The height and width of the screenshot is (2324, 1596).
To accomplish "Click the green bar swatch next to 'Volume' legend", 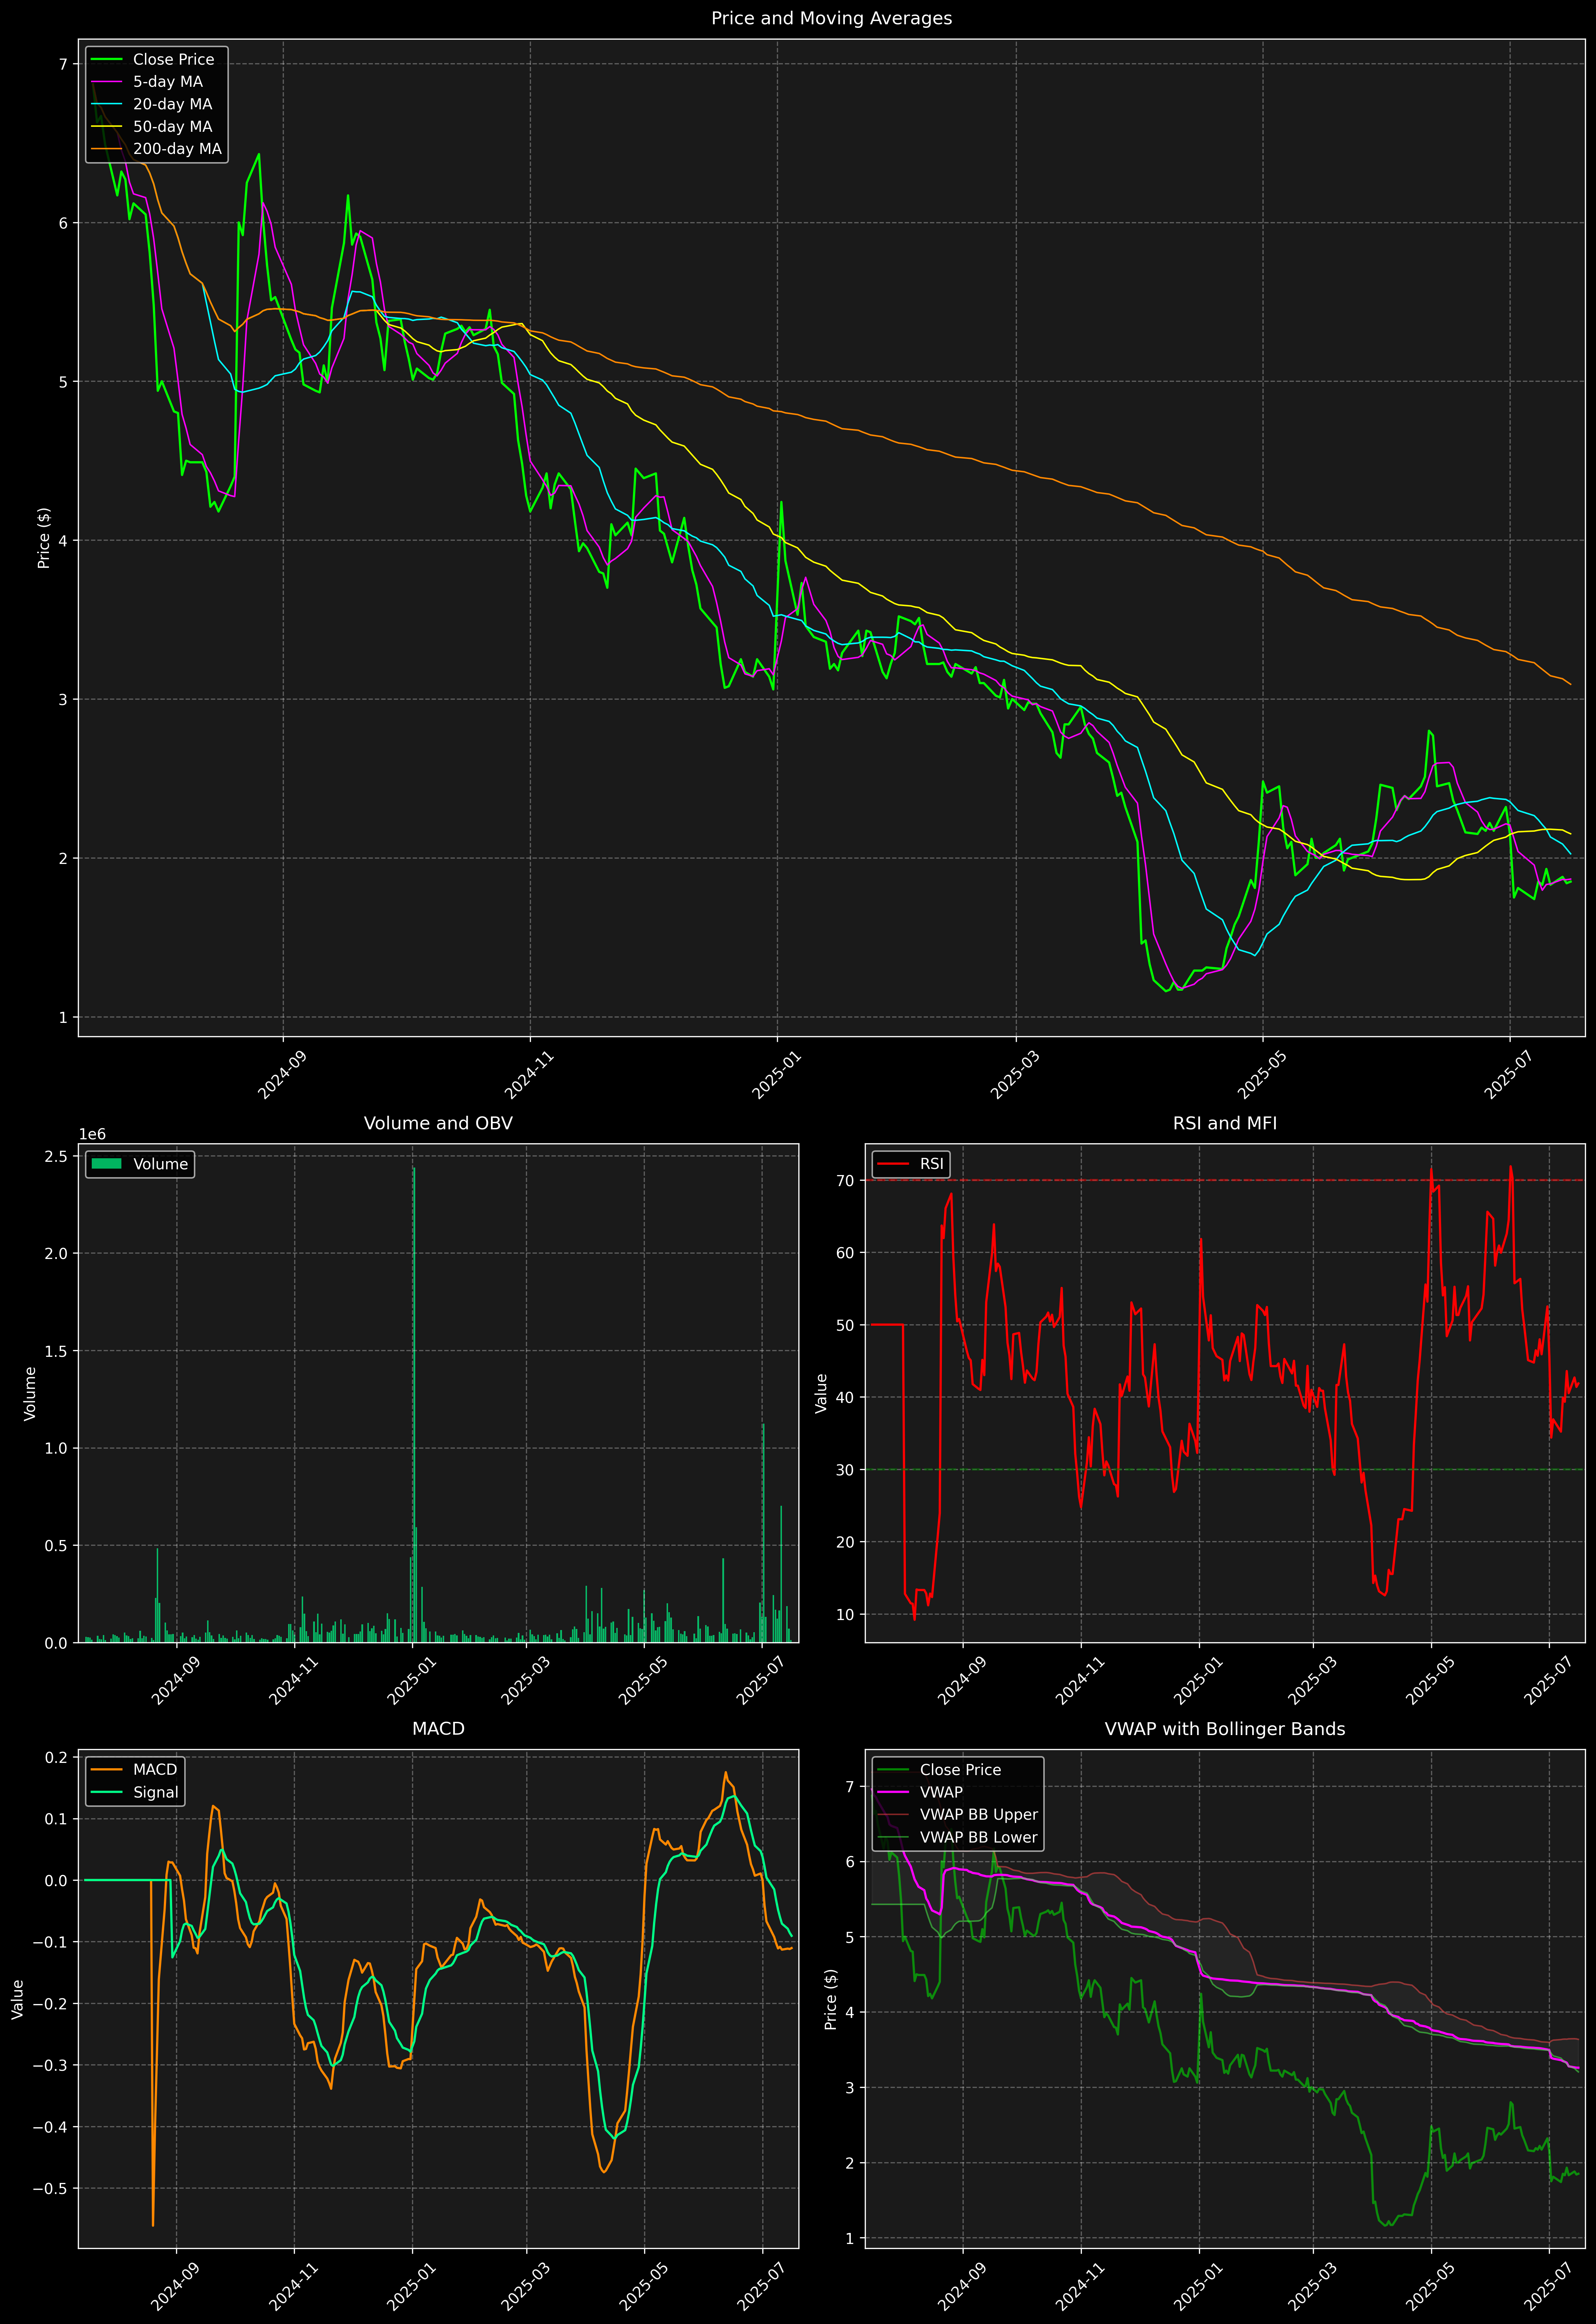I will coord(107,1164).
